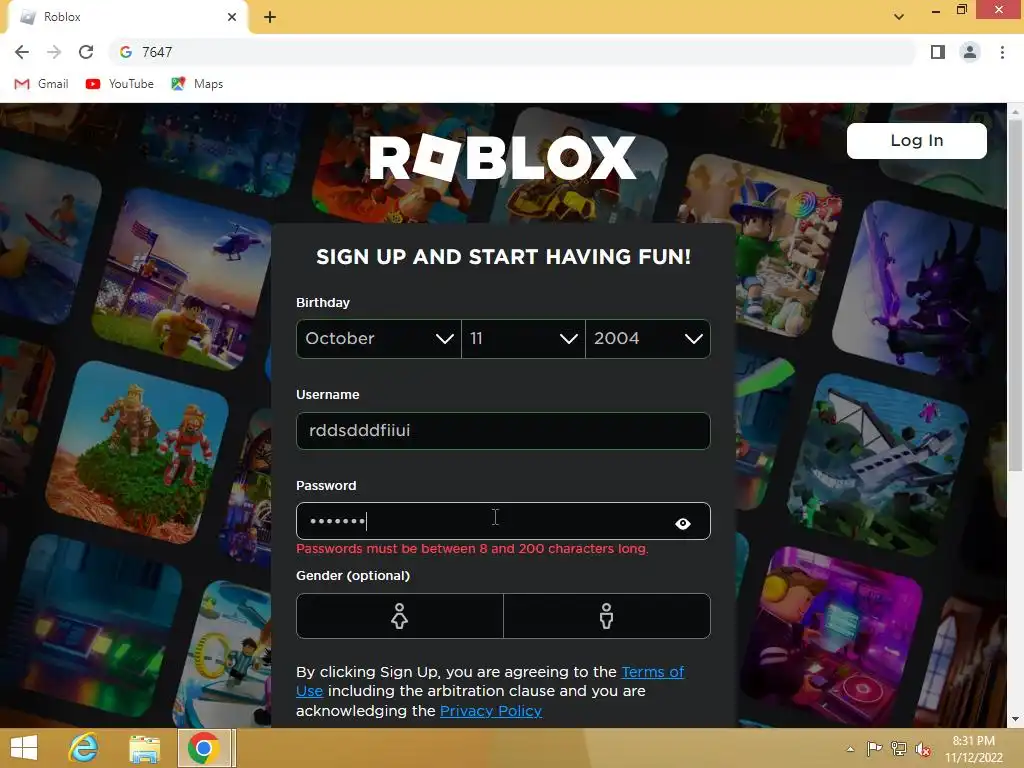This screenshot has width=1024, height=768.
Task: Open Gmail bookmark
Action: click(x=41, y=84)
